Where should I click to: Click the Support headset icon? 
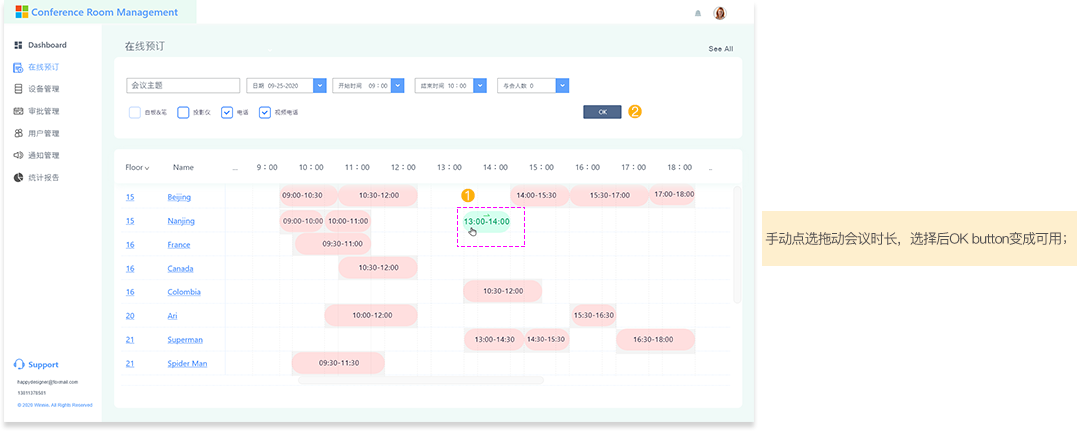tap(19, 365)
